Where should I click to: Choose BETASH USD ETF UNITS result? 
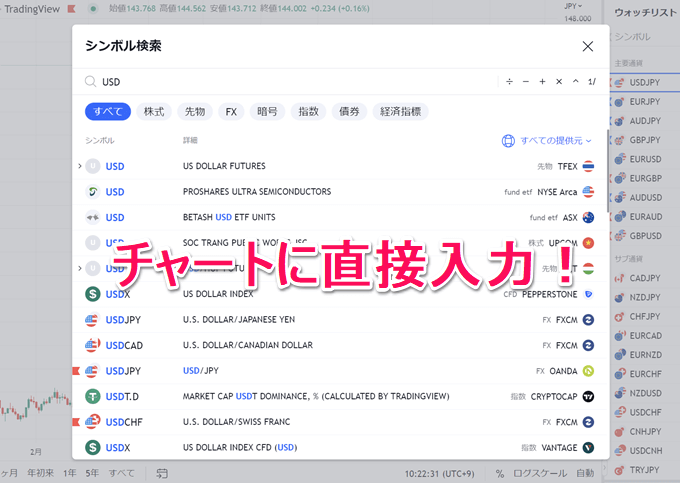[x=340, y=217]
